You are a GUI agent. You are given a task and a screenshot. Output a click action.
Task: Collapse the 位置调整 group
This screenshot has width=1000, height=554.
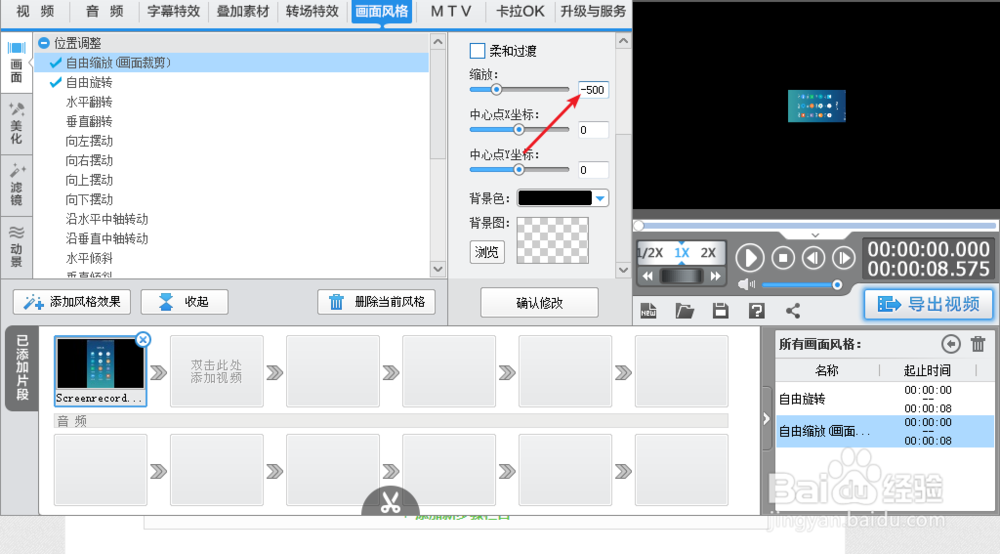[x=44, y=43]
